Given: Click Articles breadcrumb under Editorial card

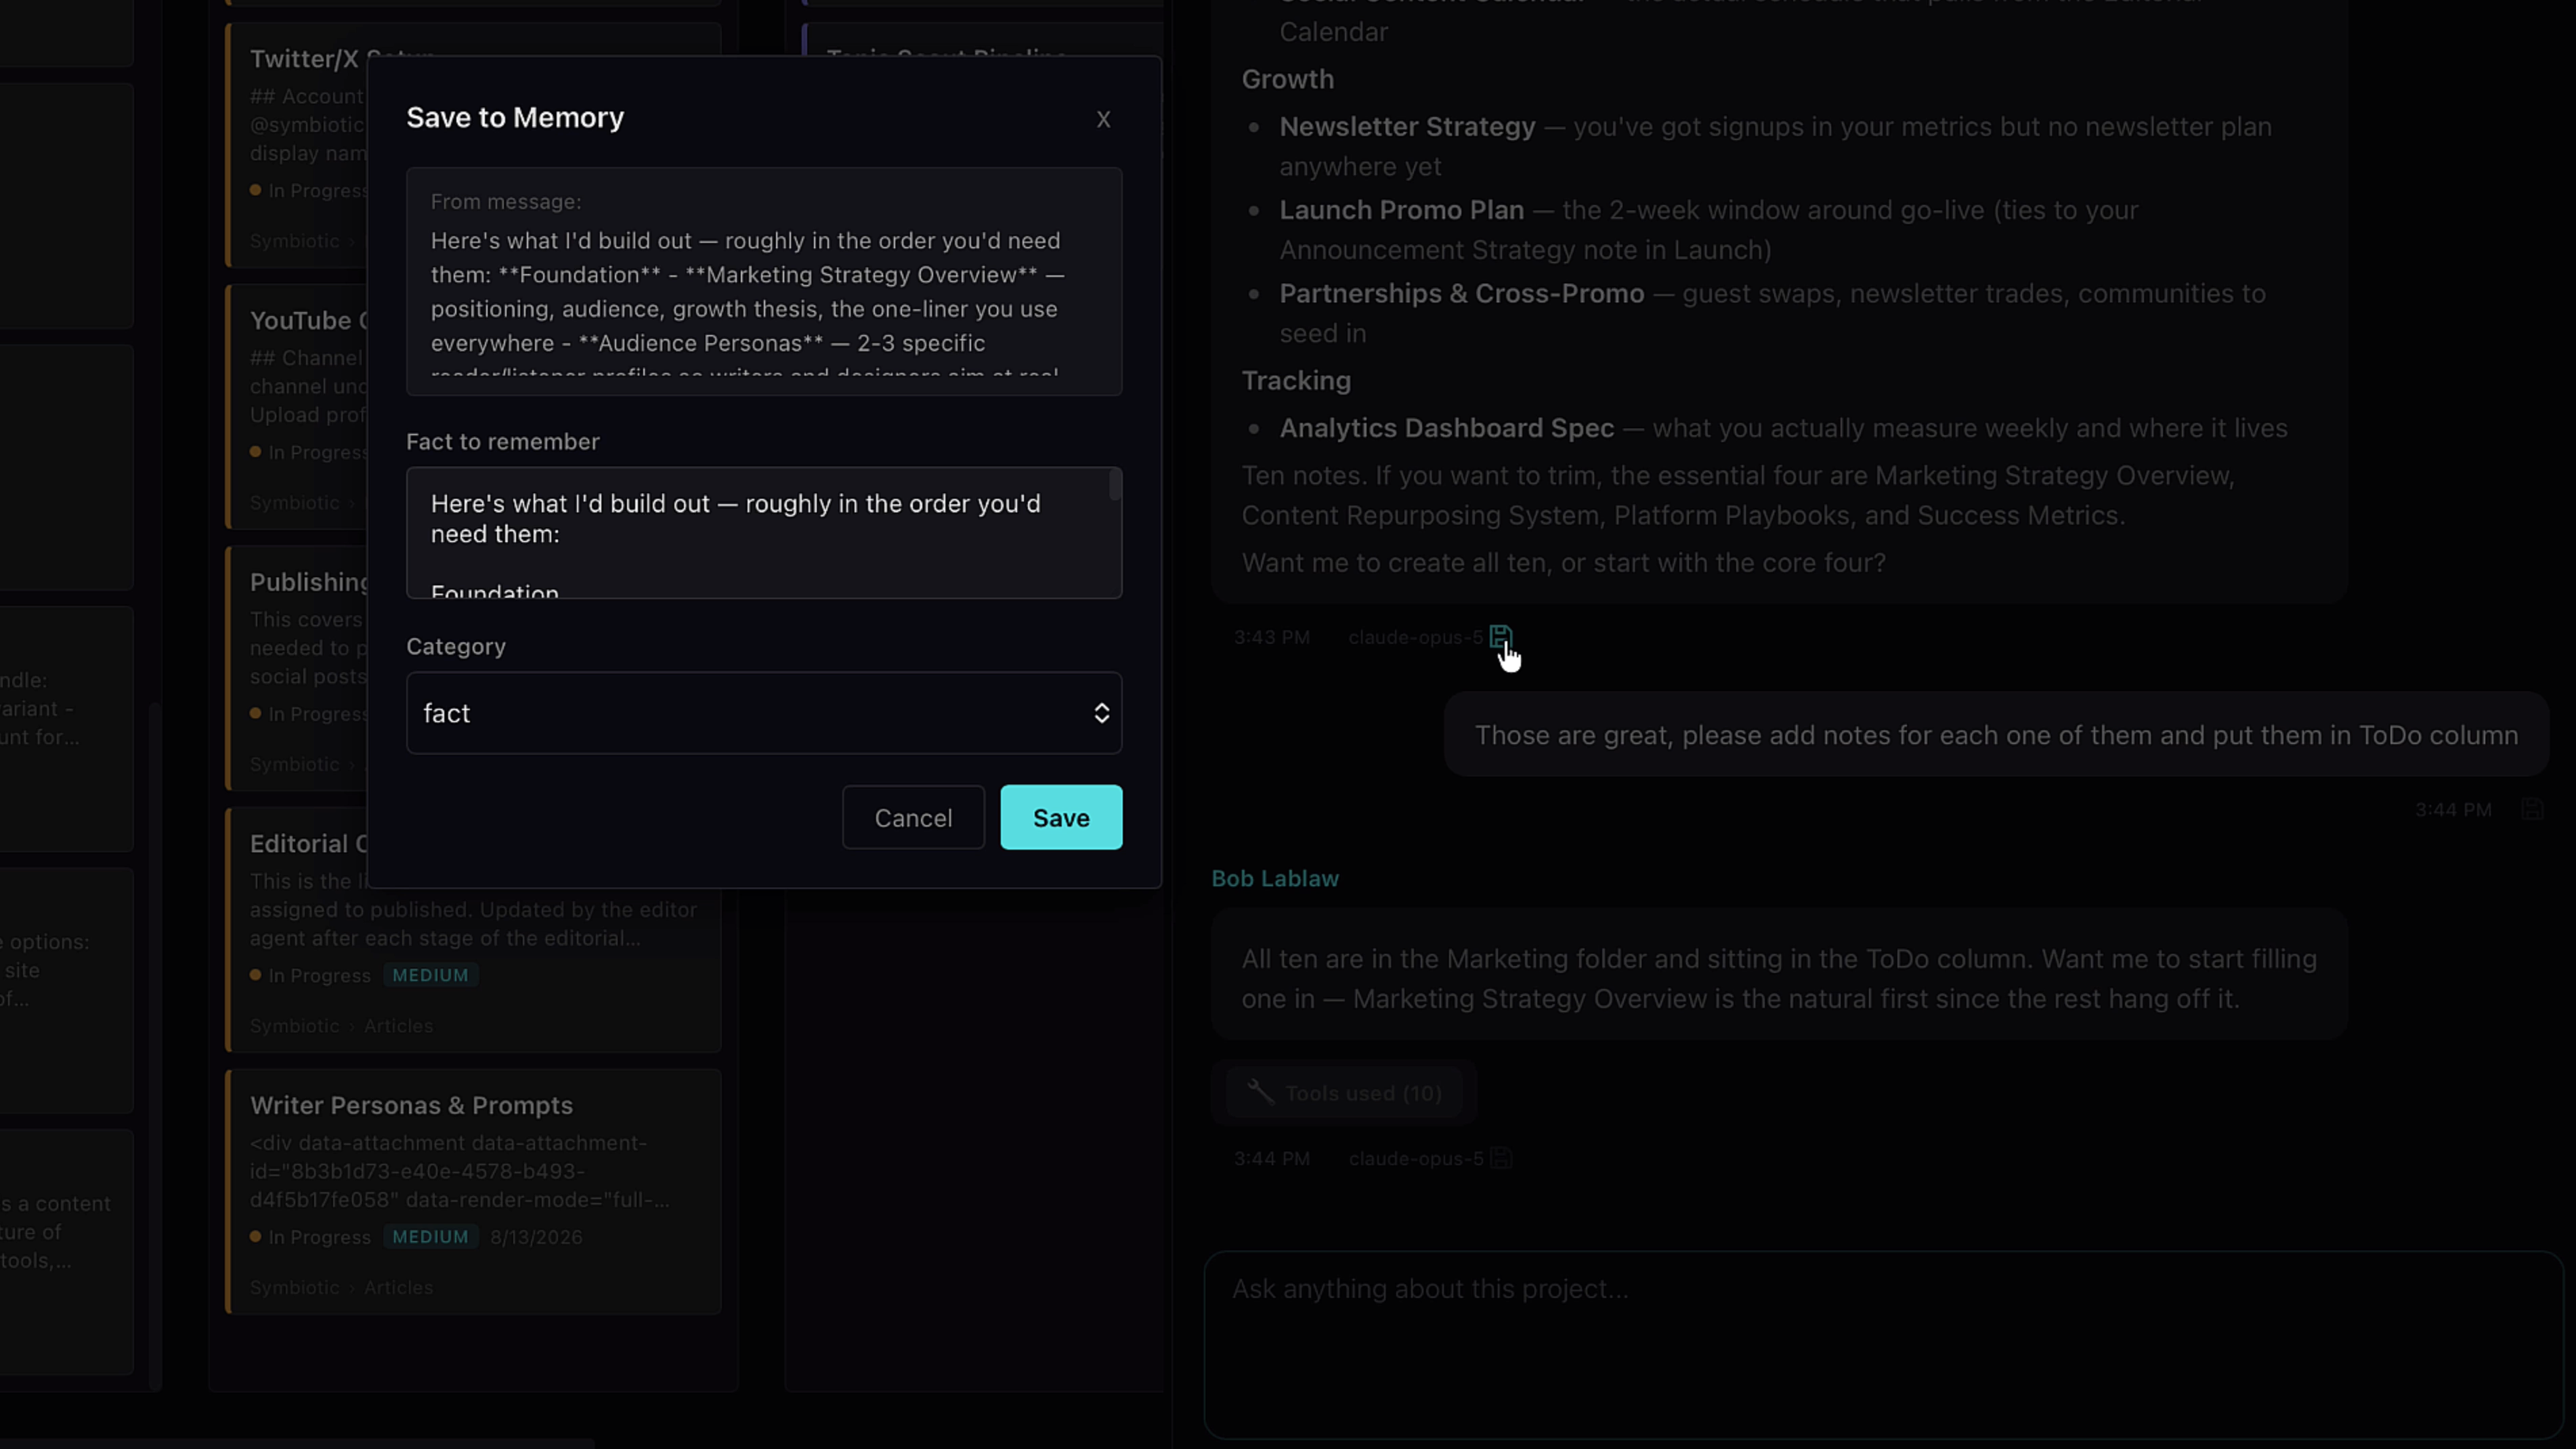Looking at the screenshot, I should coord(398,1026).
